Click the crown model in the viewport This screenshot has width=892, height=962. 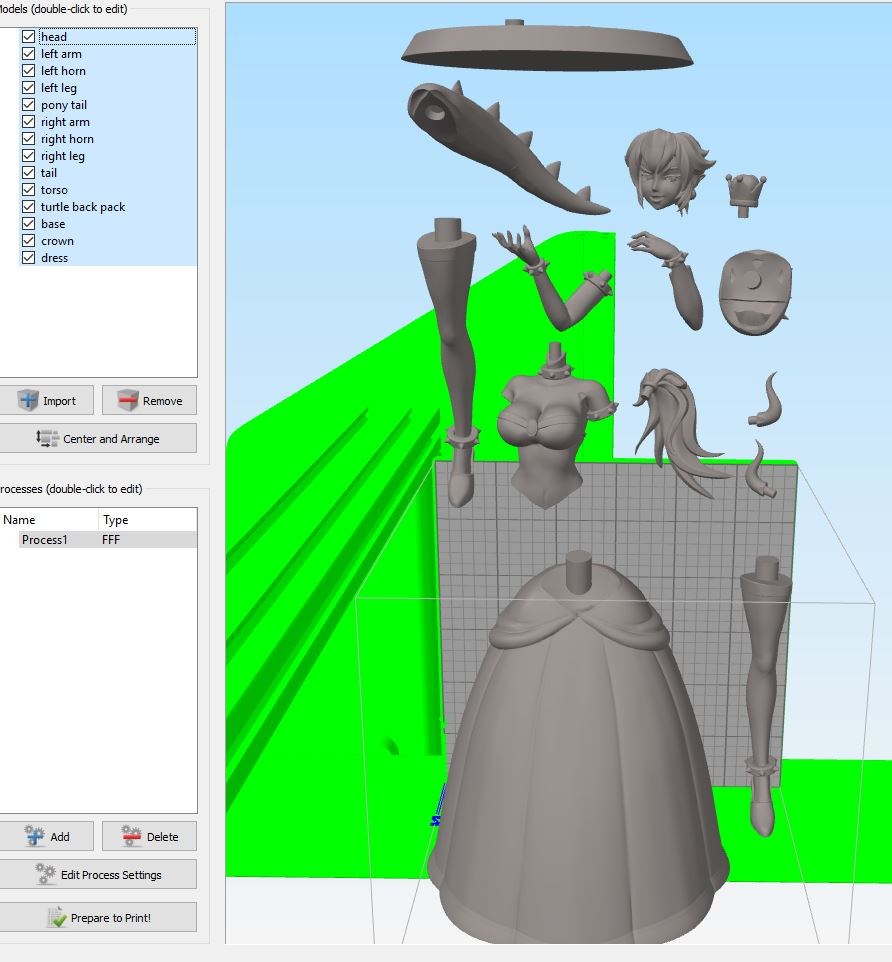point(747,193)
